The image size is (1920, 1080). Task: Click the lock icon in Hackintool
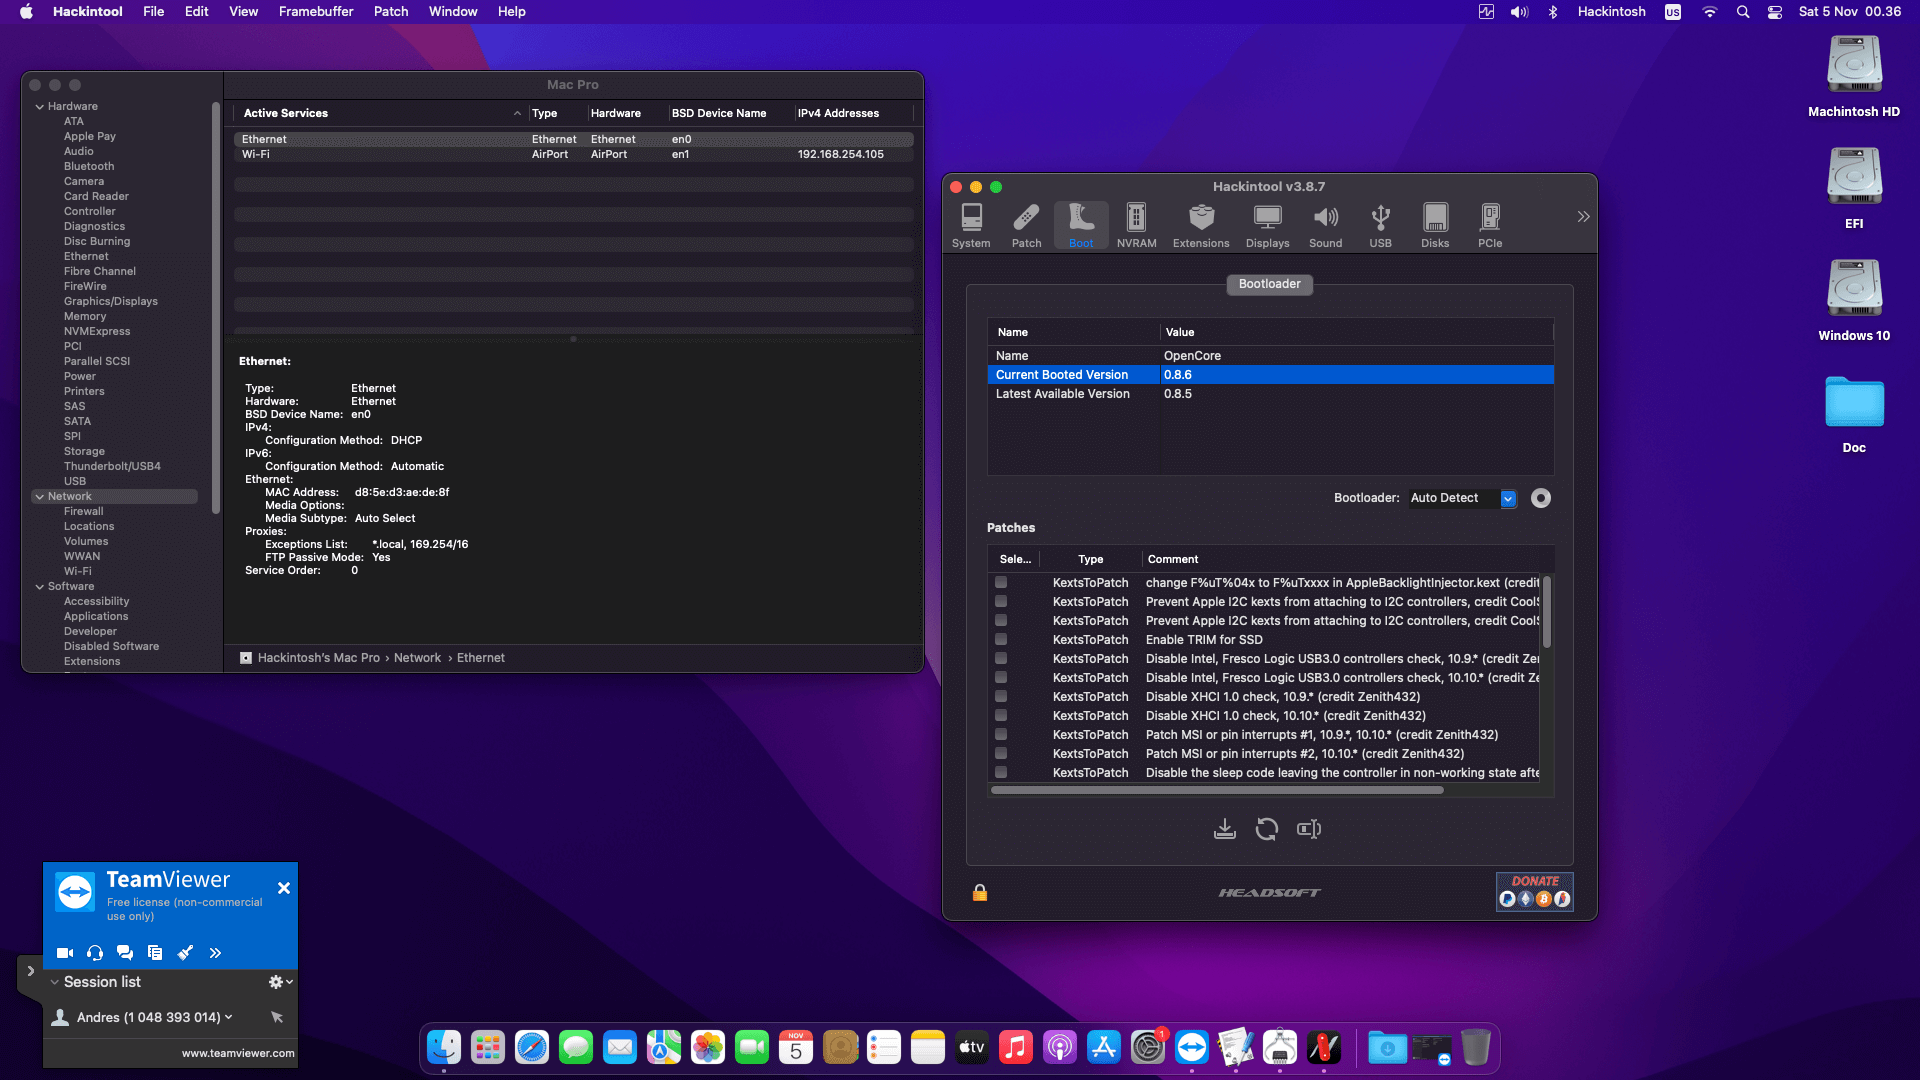click(x=980, y=893)
